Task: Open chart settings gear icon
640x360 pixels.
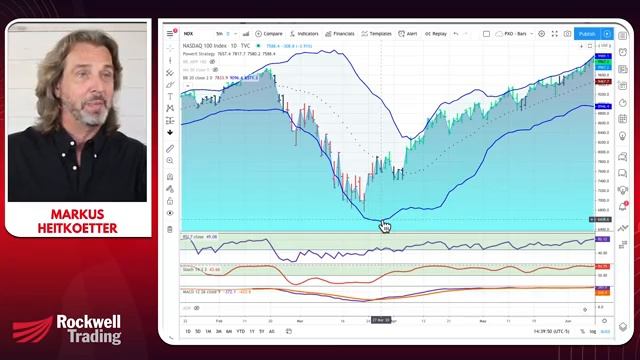Action: click(x=542, y=34)
